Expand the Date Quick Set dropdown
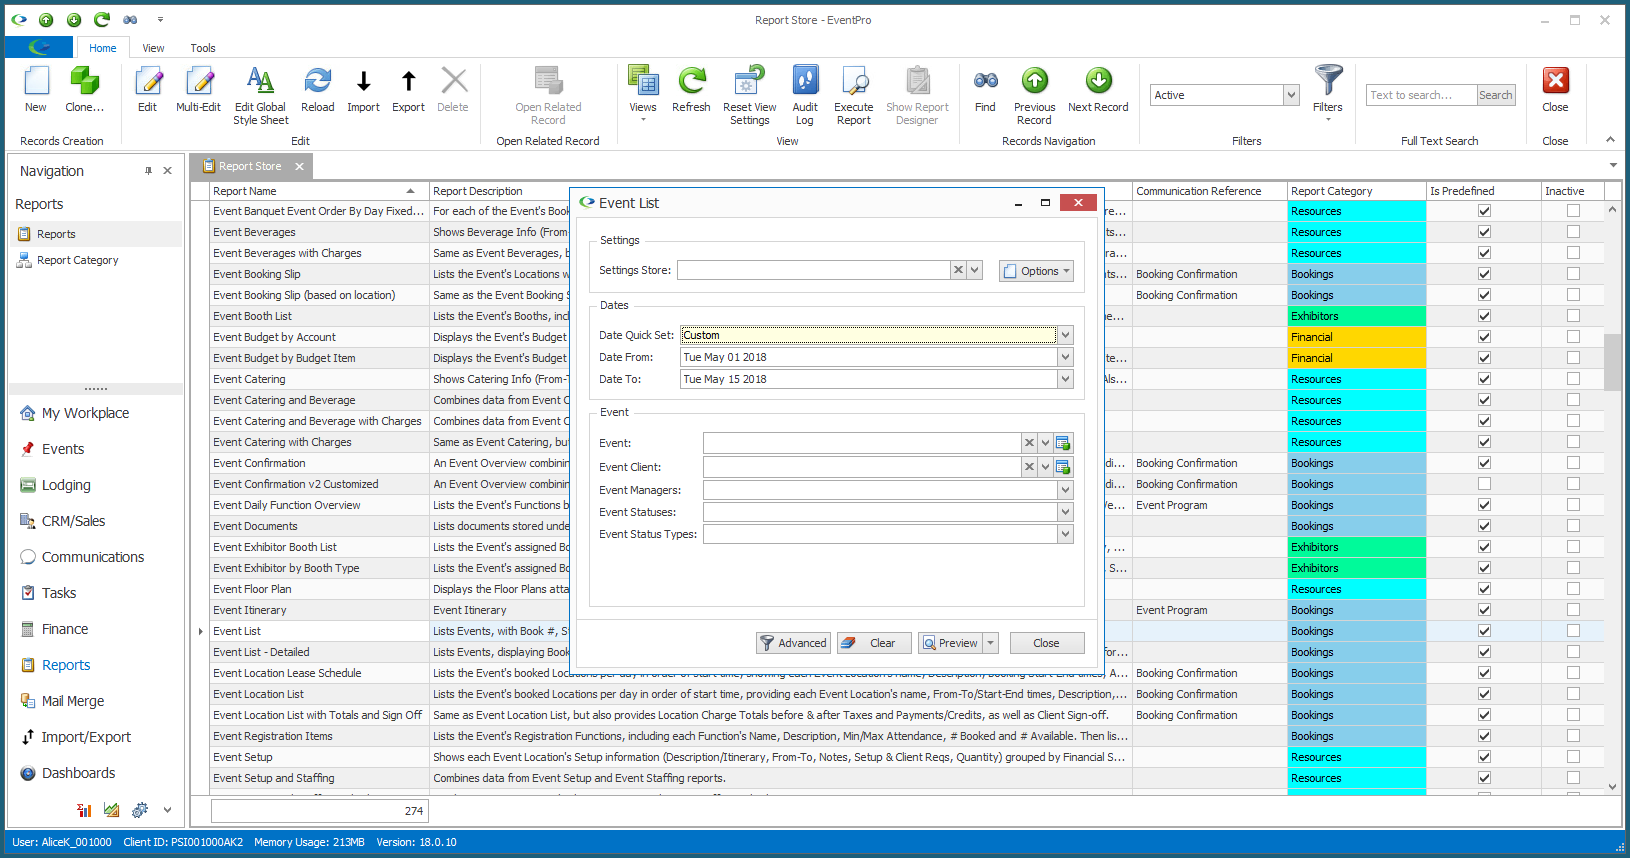The image size is (1630, 858). tap(1065, 335)
